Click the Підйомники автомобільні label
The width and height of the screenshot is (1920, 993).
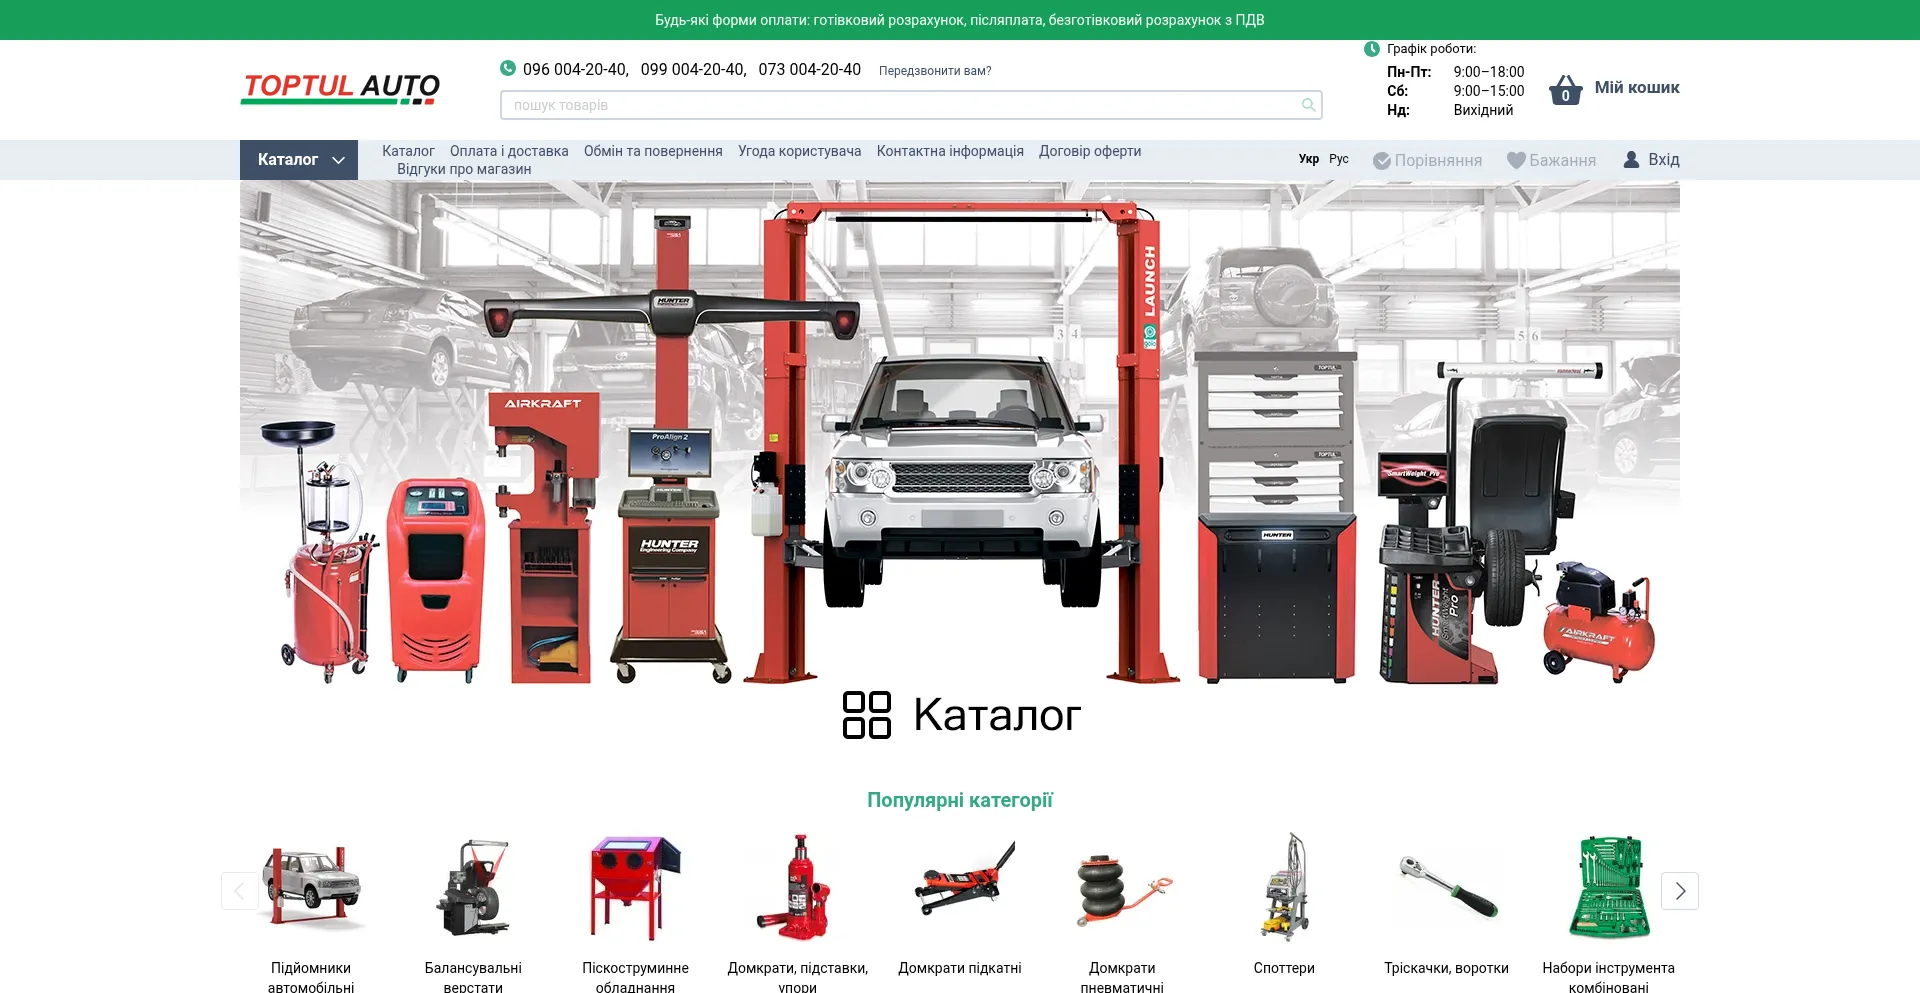point(311,977)
